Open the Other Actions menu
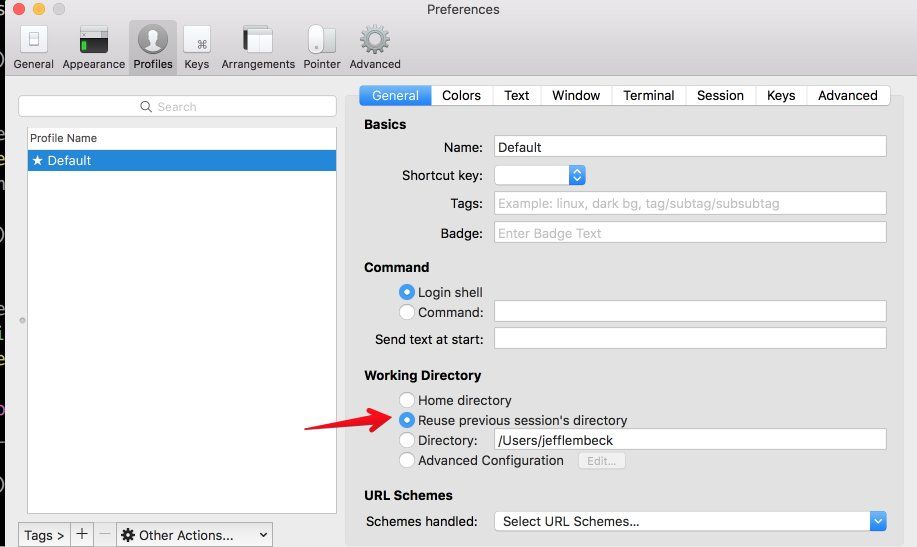Screen dimensions: 917x547 coord(194,535)
